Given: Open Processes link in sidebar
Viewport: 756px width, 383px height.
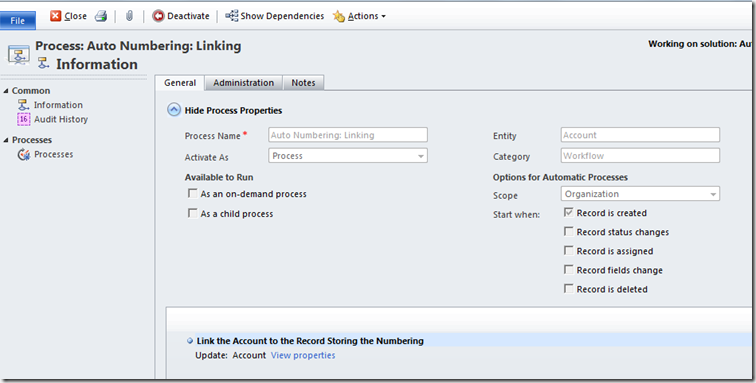Looking at the screenshot, I should (54, 154).
